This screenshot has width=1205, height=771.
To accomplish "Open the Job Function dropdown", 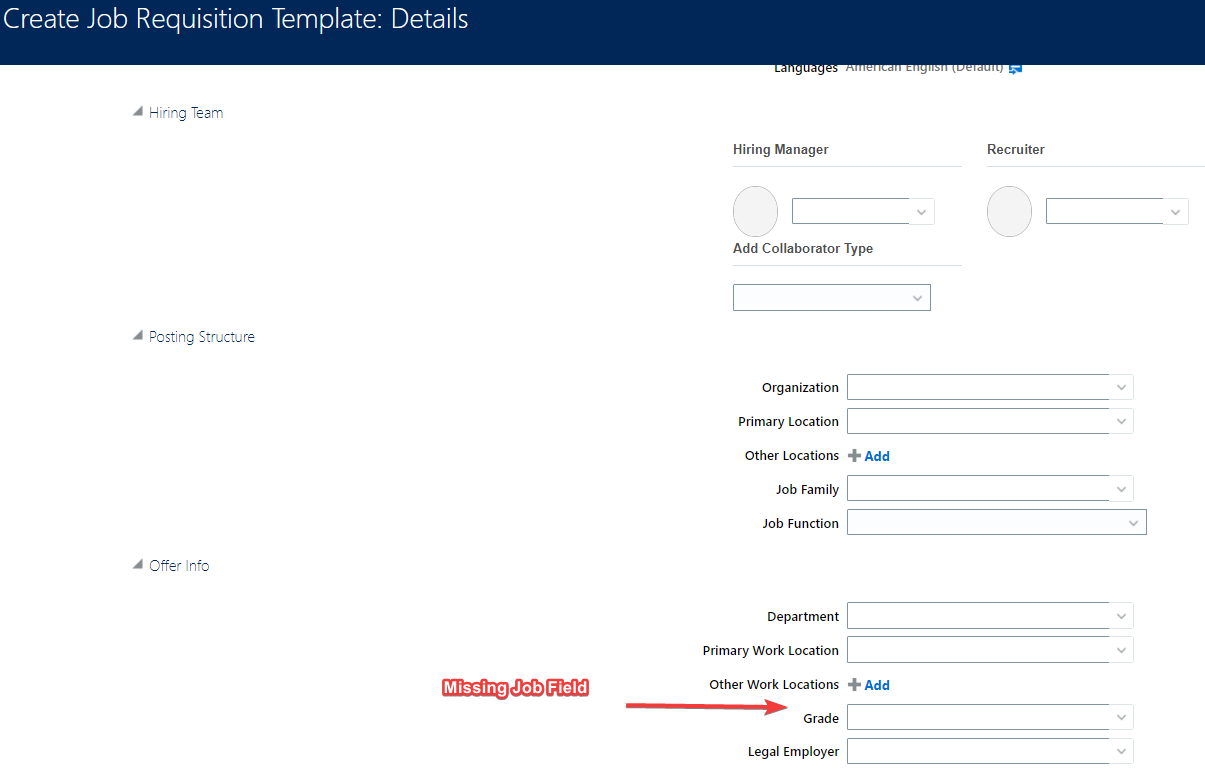I will click(x=1134, y=522).
